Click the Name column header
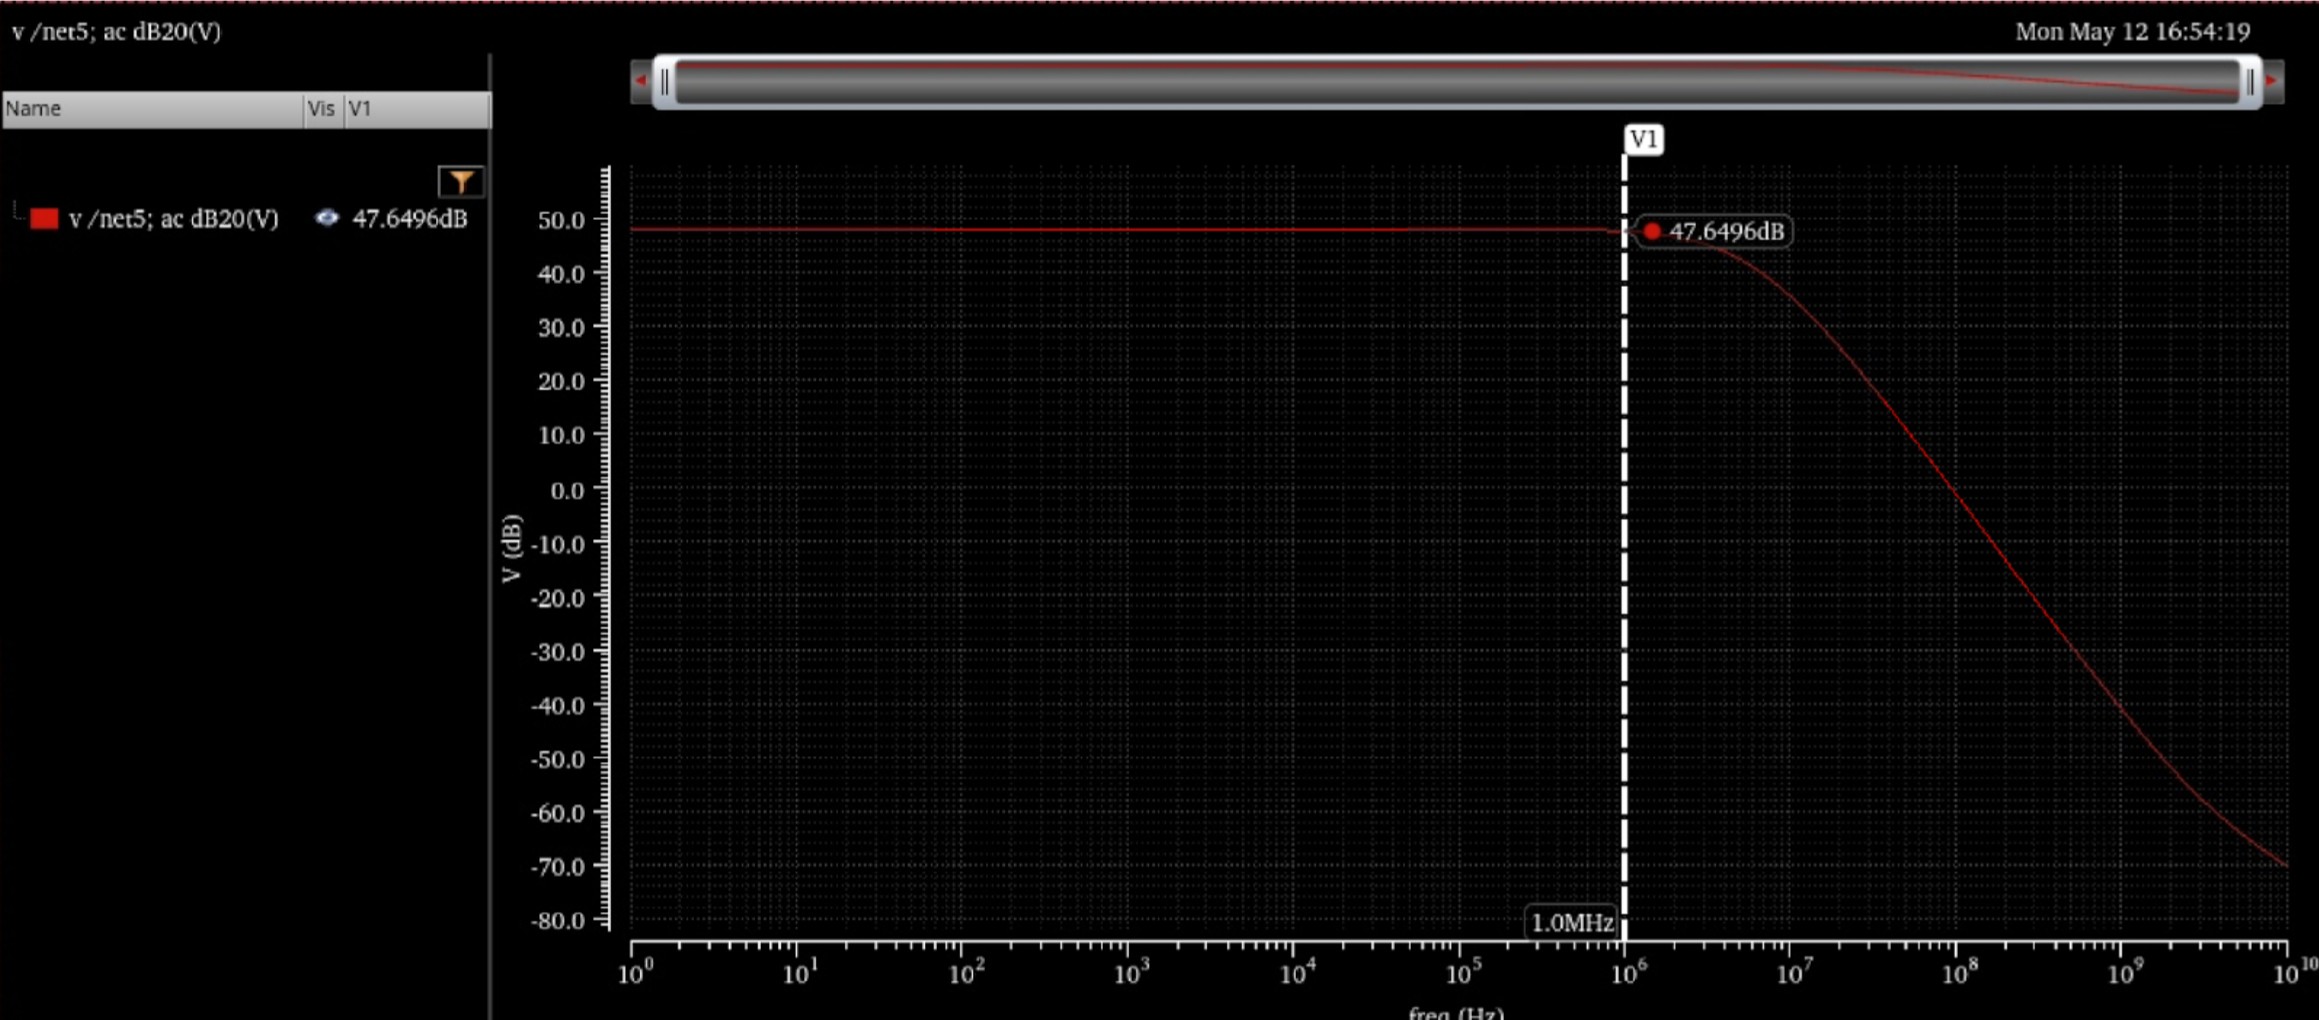This screenshot has width=2319, height=1020. pos(152,109)
